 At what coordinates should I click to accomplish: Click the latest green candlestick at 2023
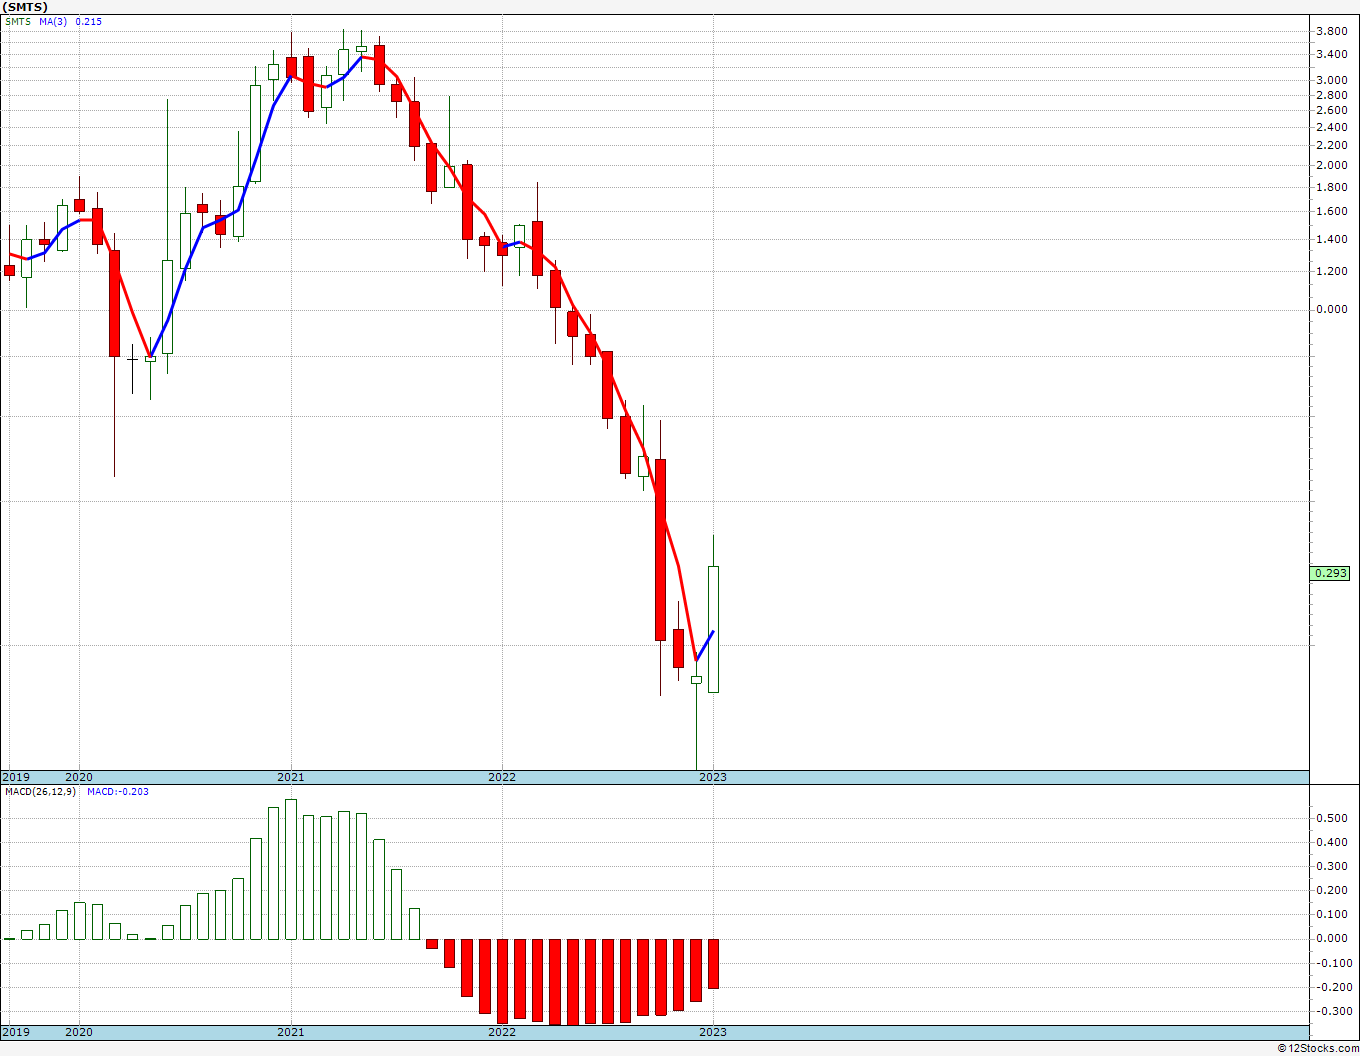point(714,629)
